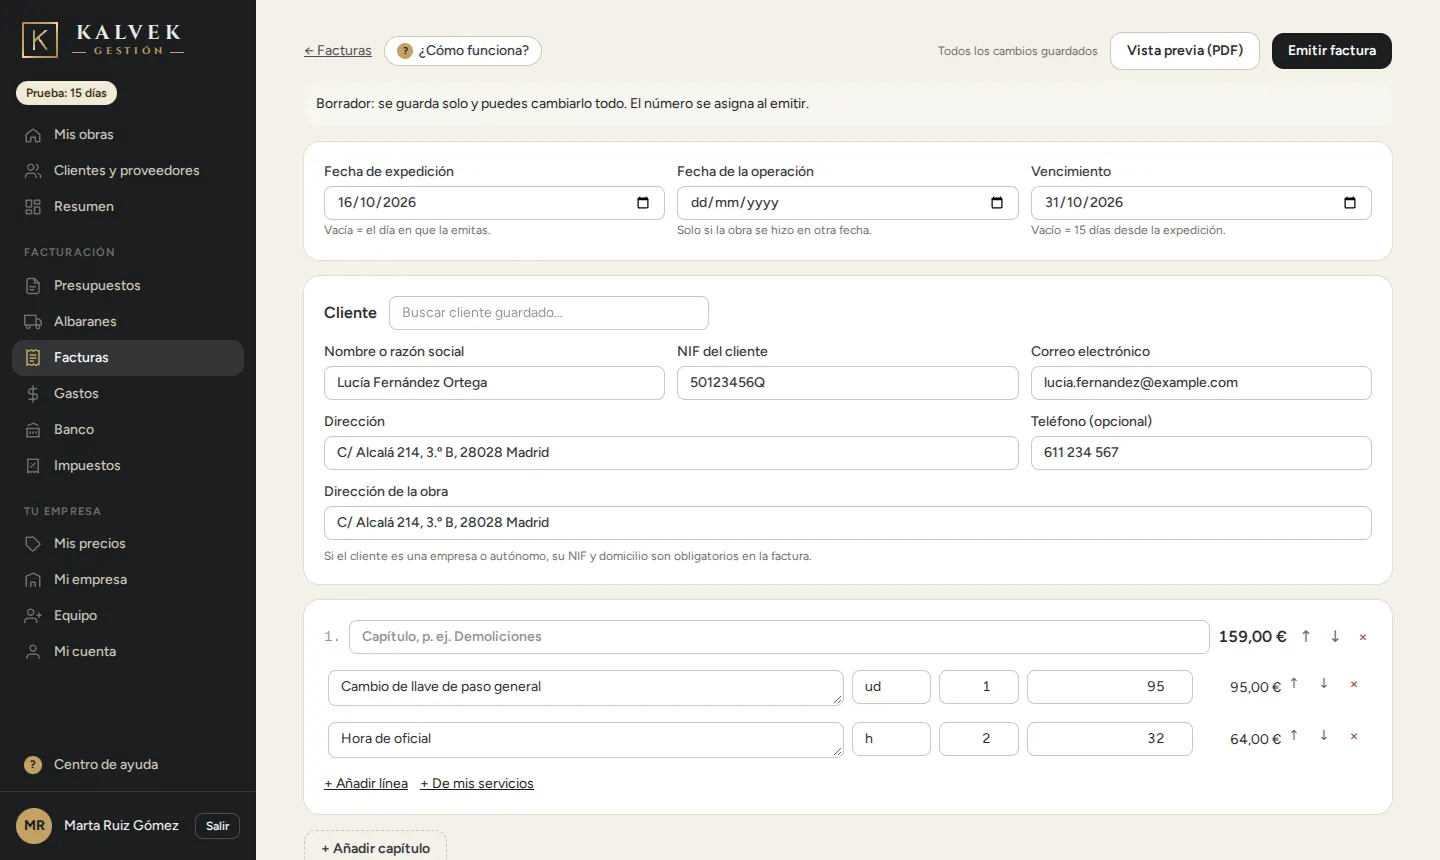1440x860 pixels.
Task: Move 'Cambio de llave de paso general' line up
Action: coord(1294,684)
